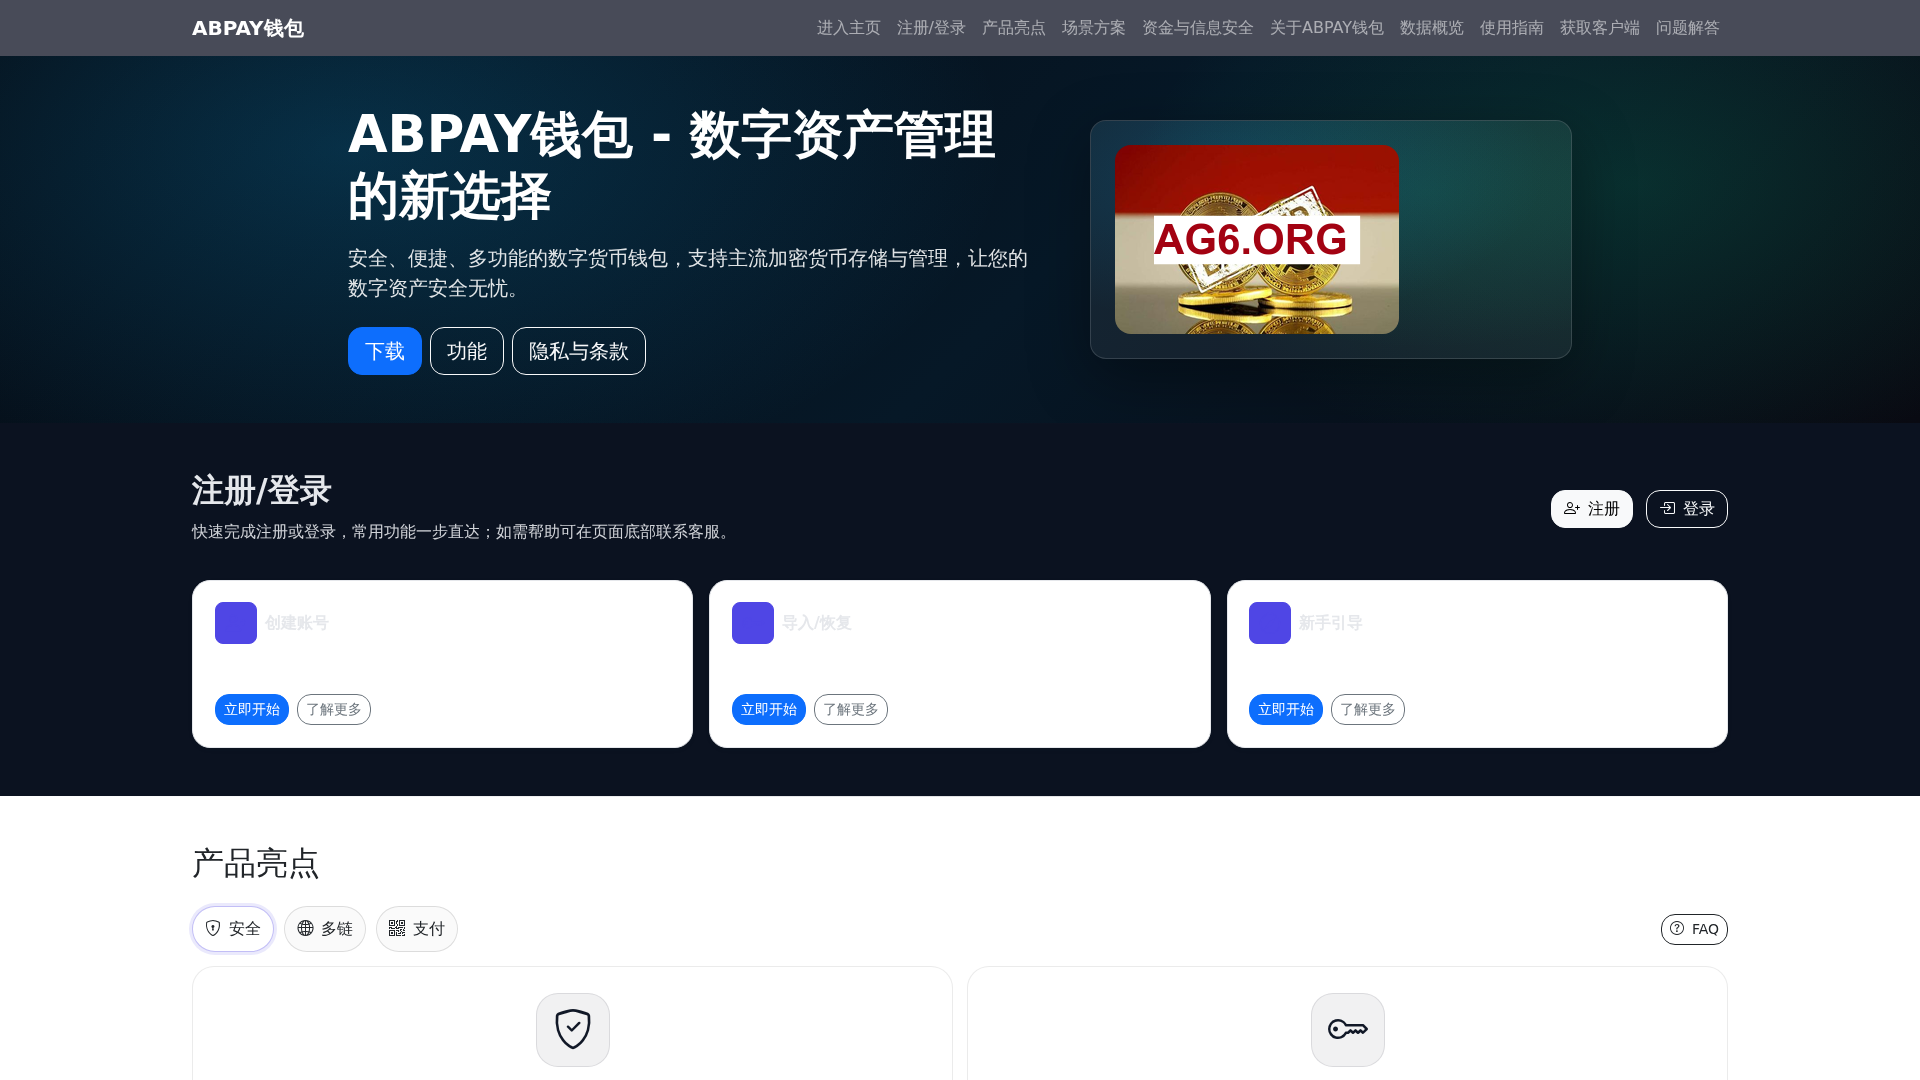This screenshot has width=1920, height=1080.
Task: Click the ABPAY钱包 logo in the header
Action: [x=247, y=28]
